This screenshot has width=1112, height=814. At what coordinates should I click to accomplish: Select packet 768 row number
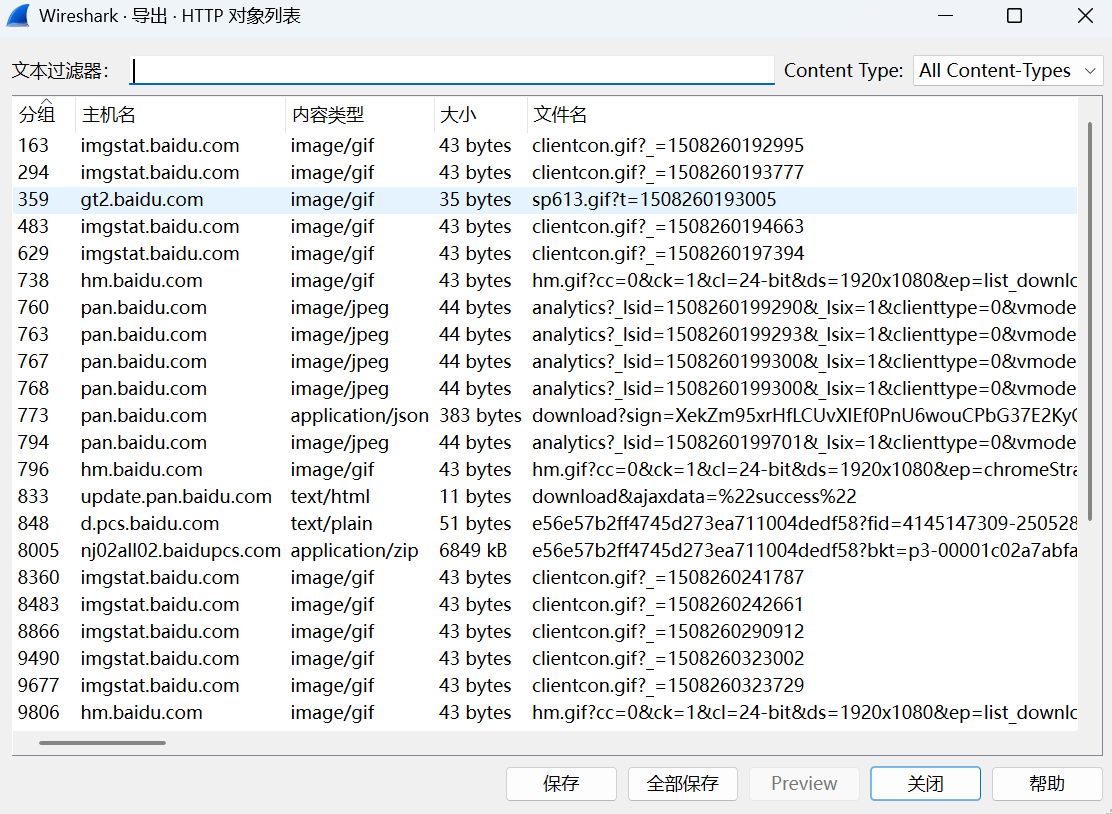click(x=33, y=389)
